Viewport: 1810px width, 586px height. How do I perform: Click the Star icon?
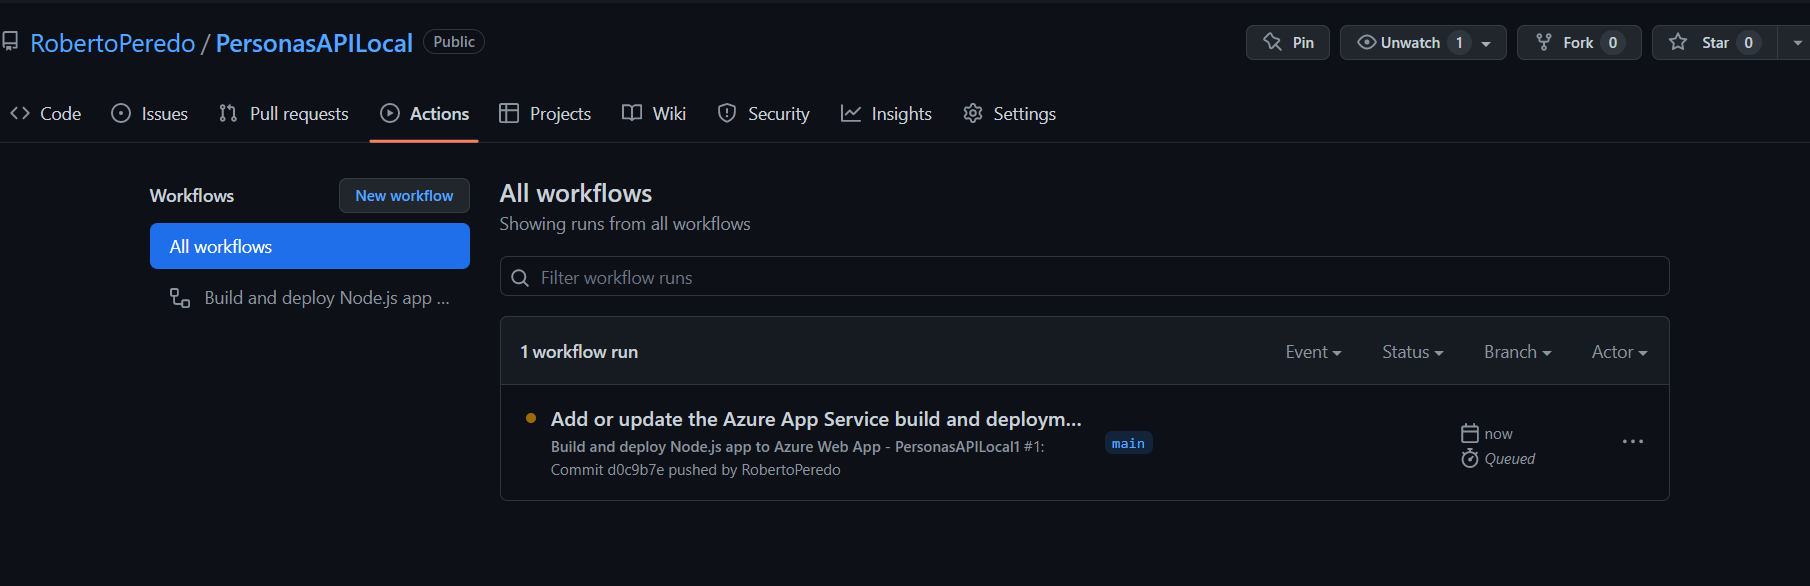coord(1678,42)
